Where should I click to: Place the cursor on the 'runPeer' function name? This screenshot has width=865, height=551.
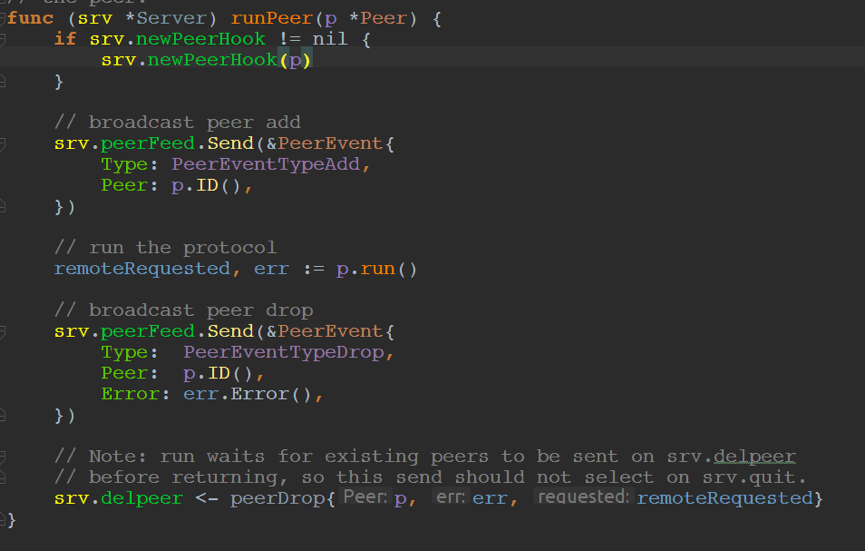(271, 18)
